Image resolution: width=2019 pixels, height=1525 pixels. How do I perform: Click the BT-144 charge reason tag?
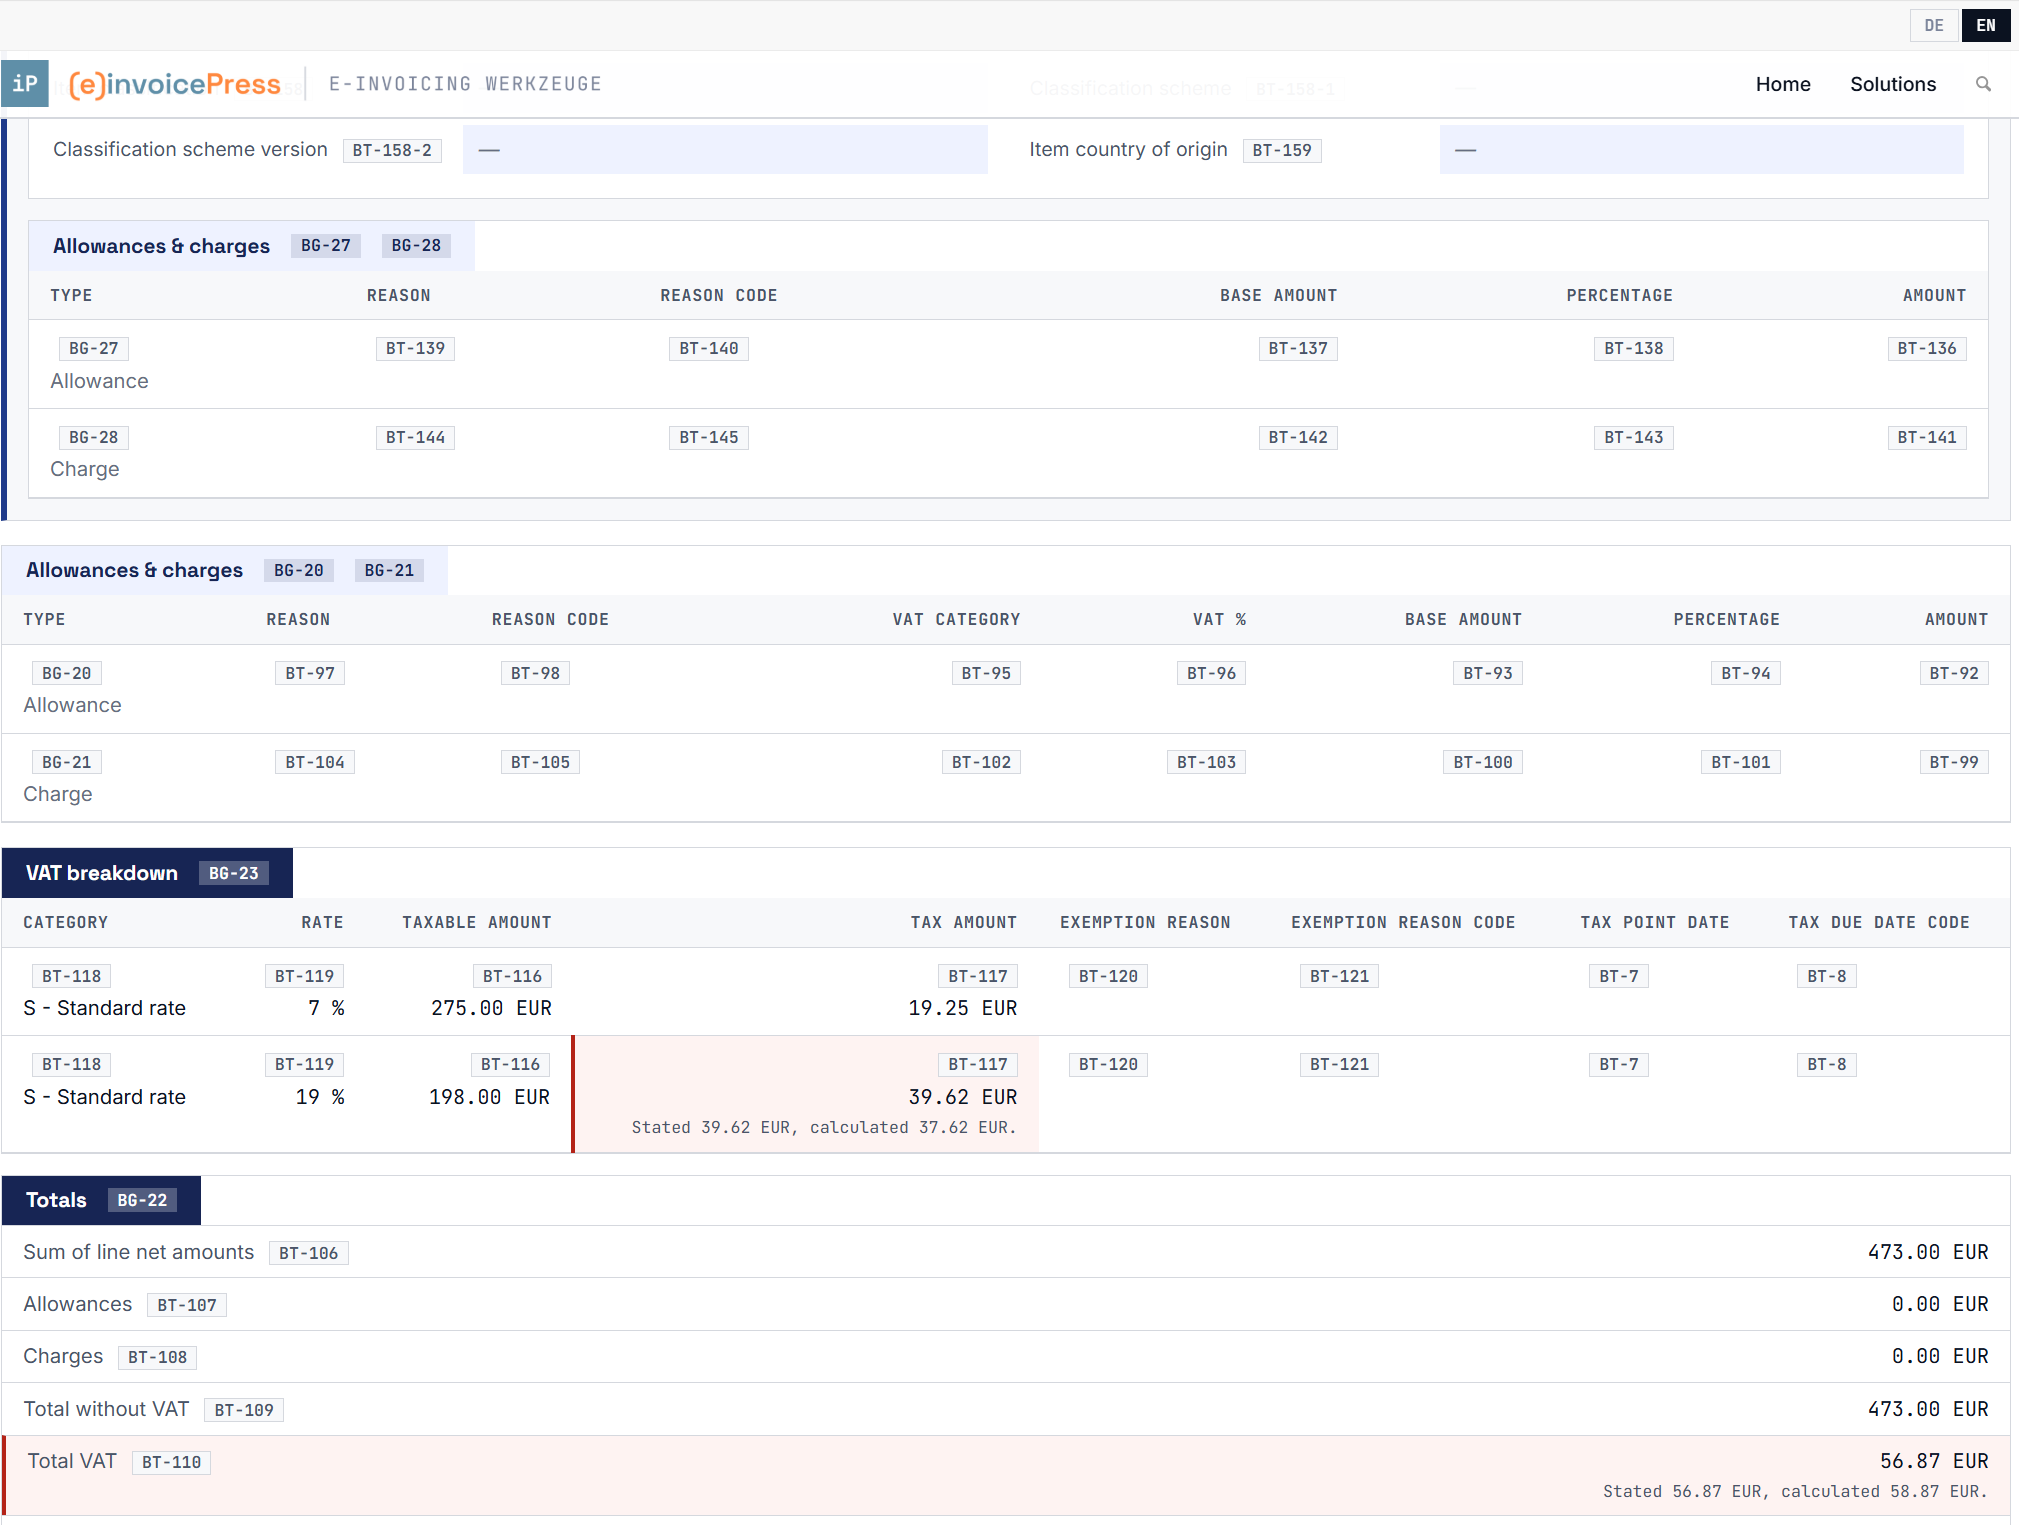tap(415, 437)
